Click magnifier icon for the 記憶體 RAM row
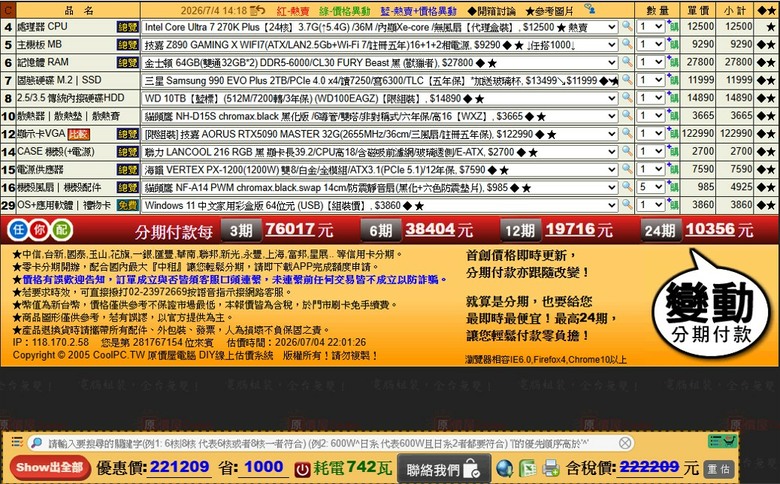The image size is (780, 484). pos(627,62)
